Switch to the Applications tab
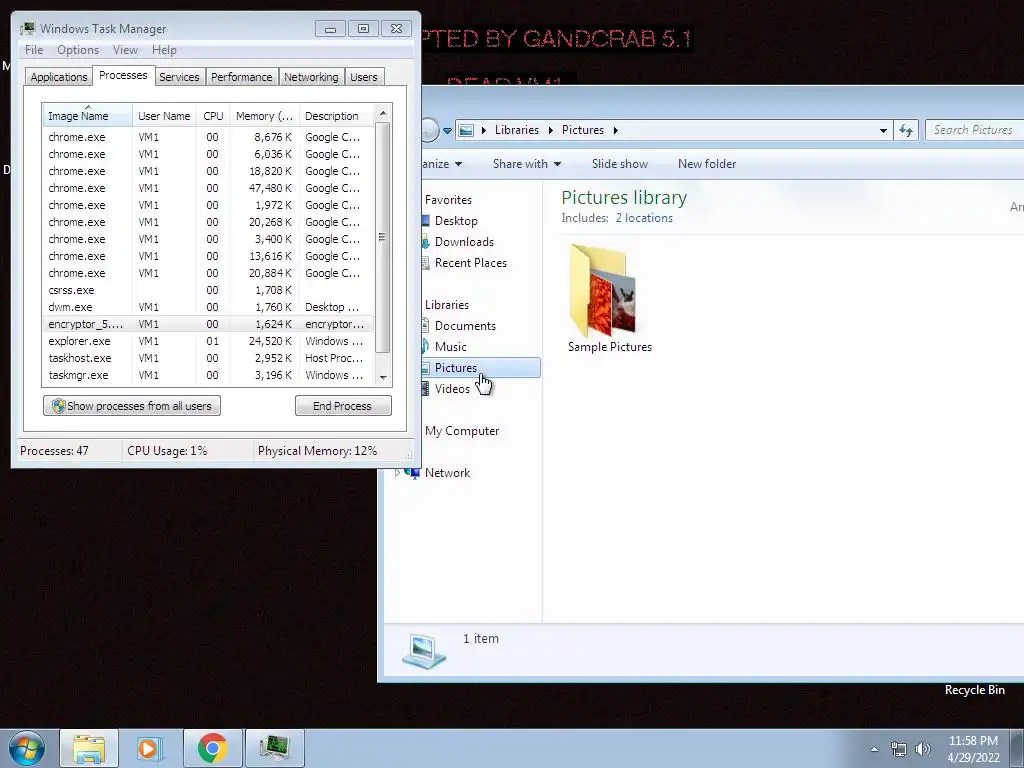The height and width of the screenshot is (768, 1024). pyautogui.click(x=59, y=77)
